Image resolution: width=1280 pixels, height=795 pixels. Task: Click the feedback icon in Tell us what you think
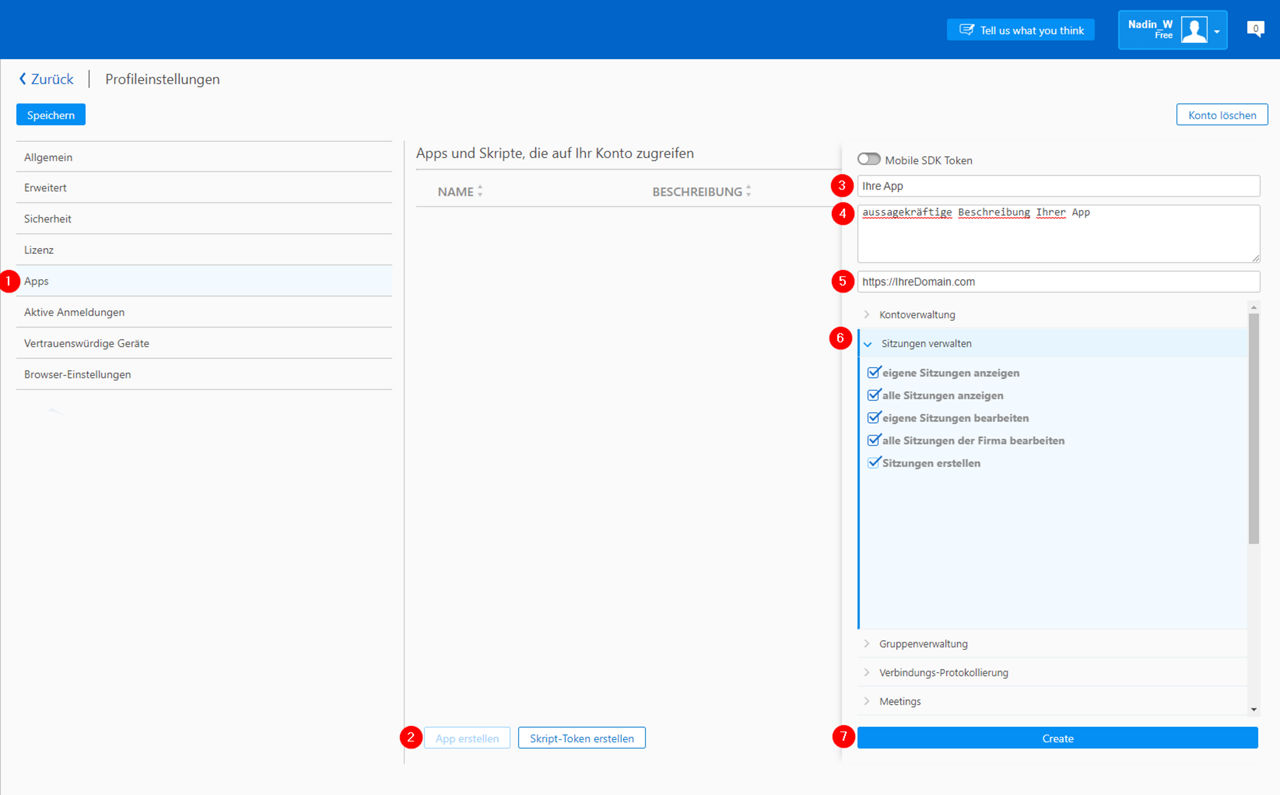tap(966, 30)
